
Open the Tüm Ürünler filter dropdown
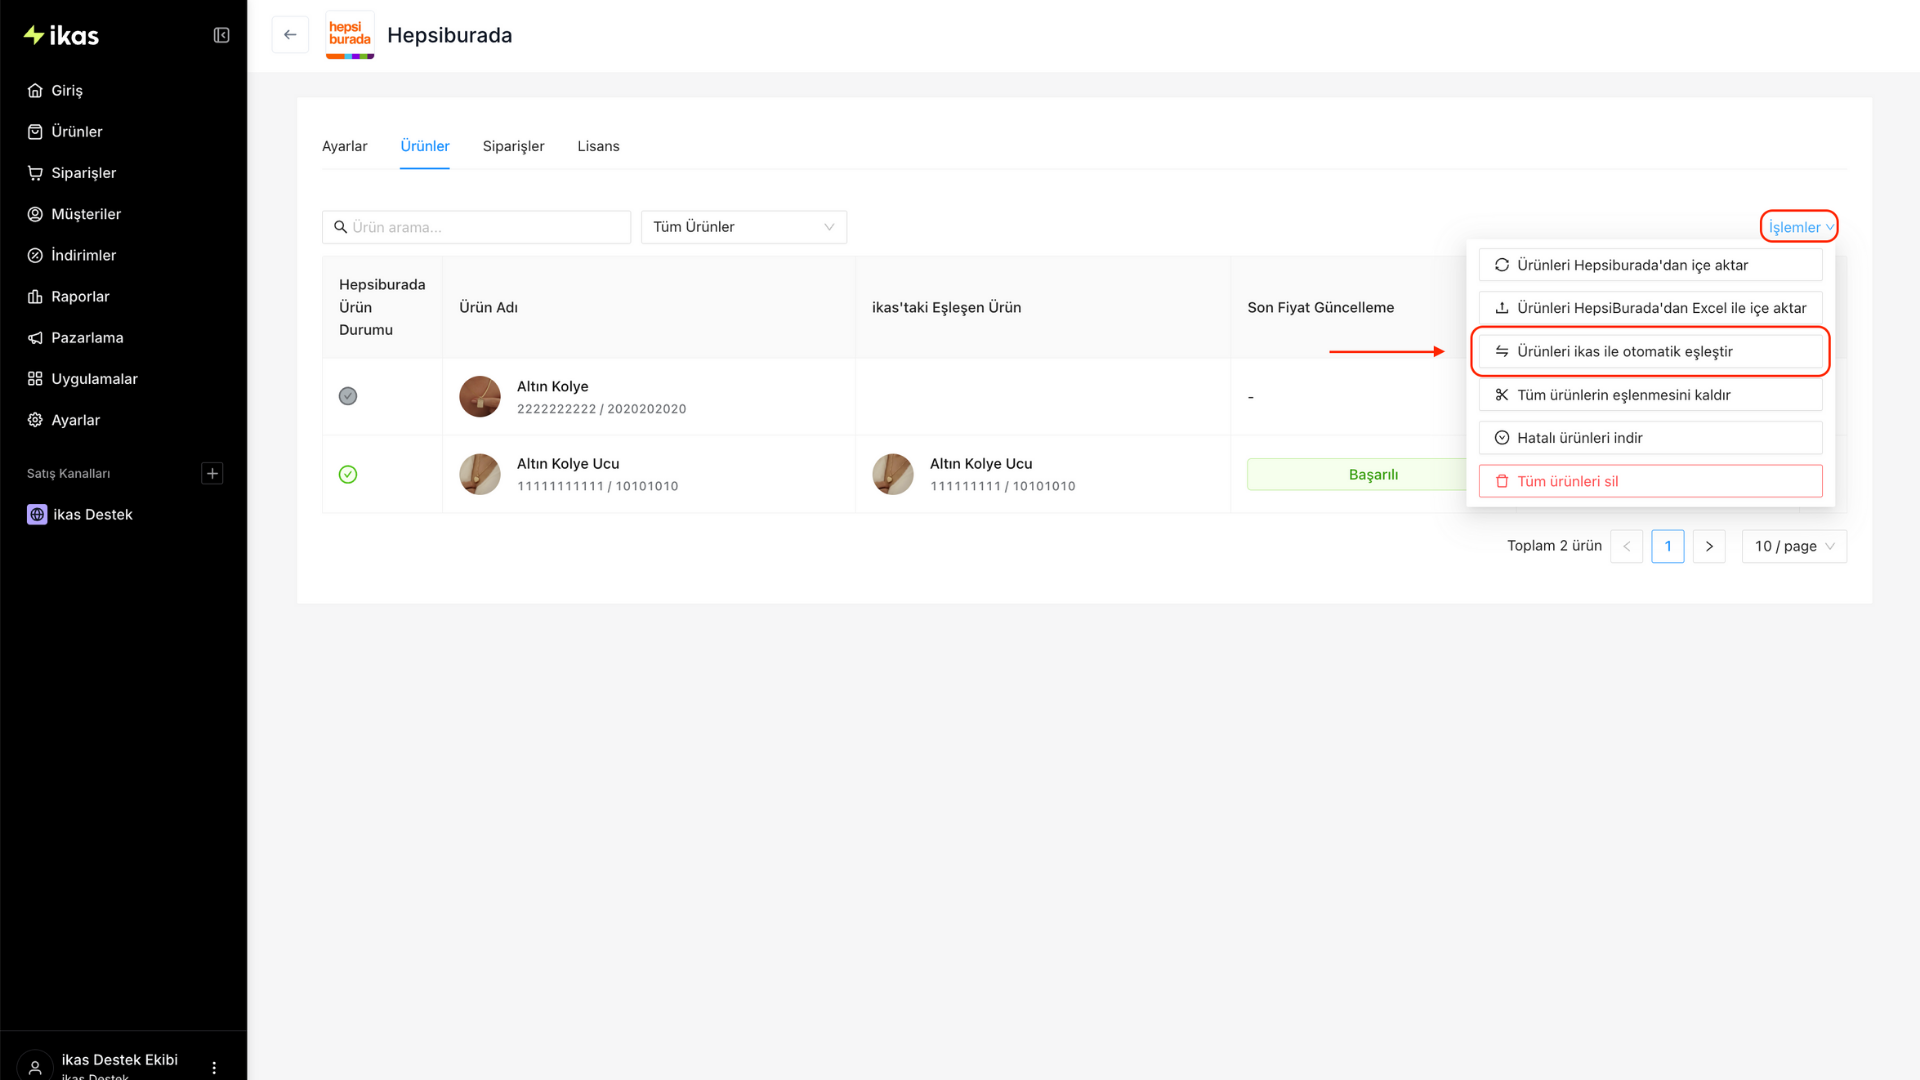click(x=744, y=227)
